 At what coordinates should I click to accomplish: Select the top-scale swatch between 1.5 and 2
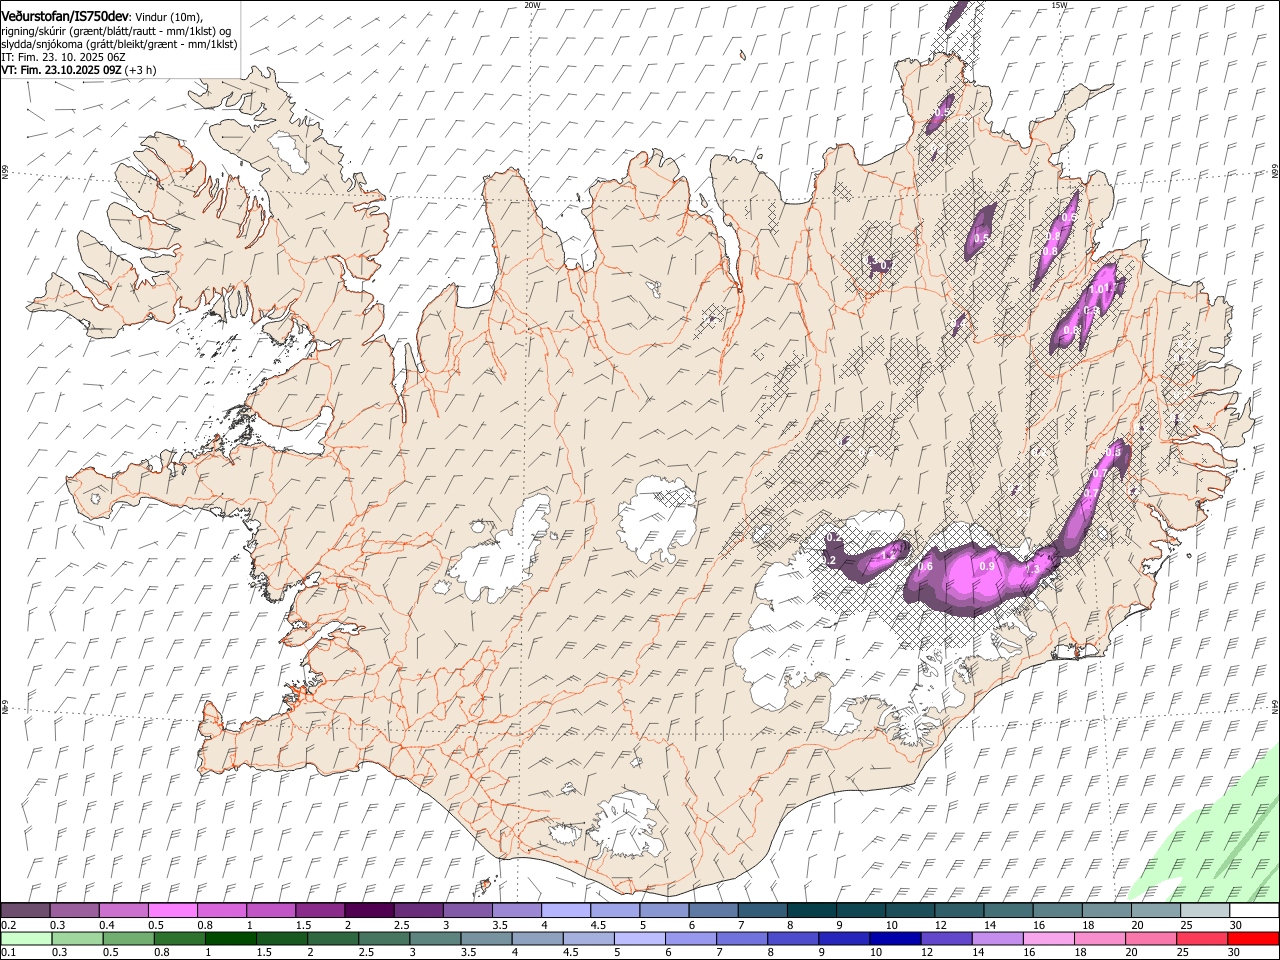coord(320,911)
